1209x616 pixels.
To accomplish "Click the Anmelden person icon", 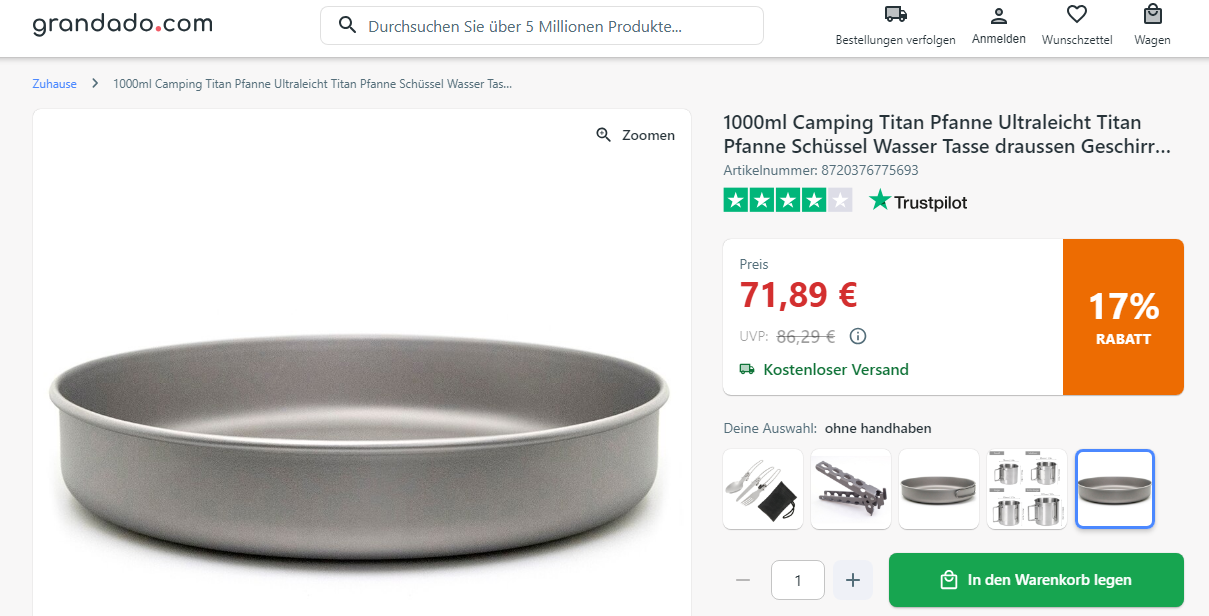I will pos(998,15).
